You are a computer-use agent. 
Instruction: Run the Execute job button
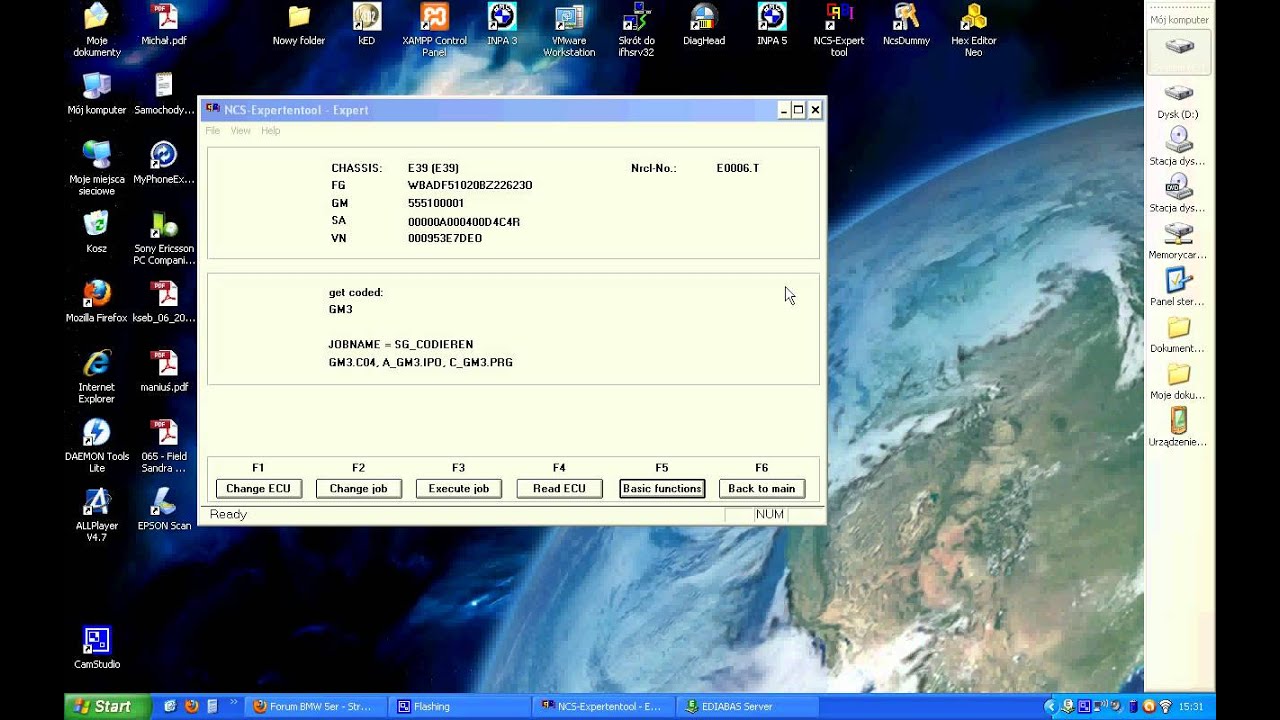pyautogui.click(x=459, y=488)
